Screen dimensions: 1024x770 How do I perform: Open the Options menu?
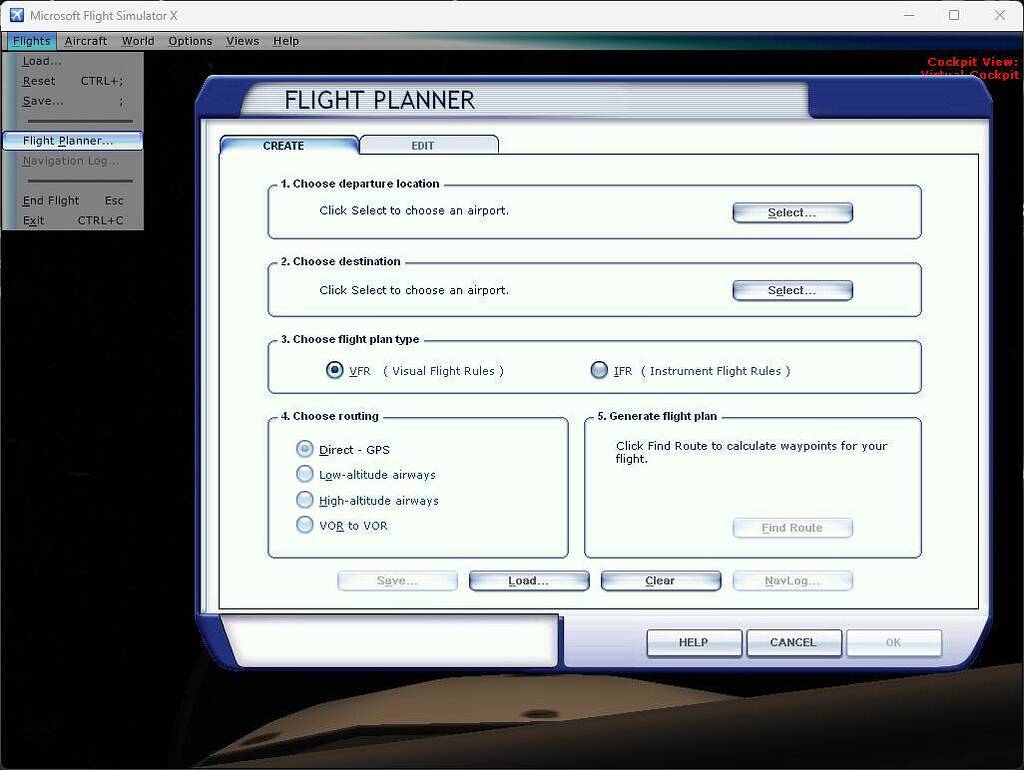coord(190,41)
